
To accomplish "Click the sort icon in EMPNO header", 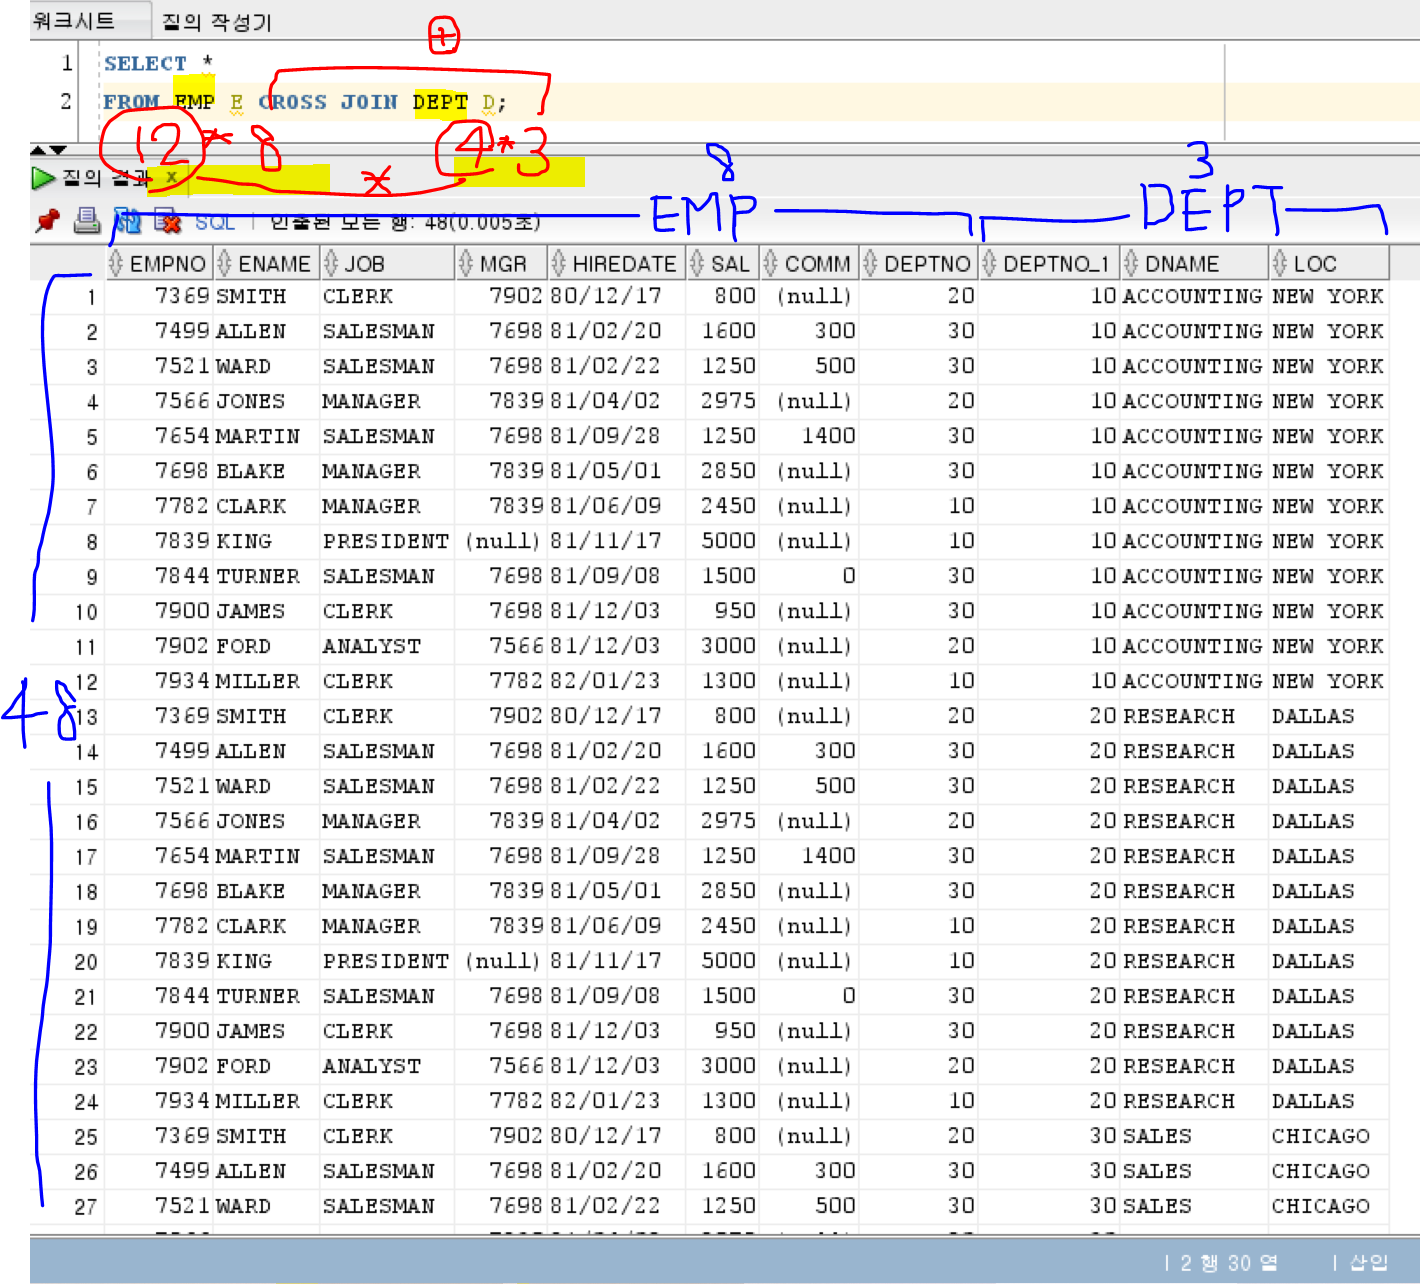I will [117, 264].
